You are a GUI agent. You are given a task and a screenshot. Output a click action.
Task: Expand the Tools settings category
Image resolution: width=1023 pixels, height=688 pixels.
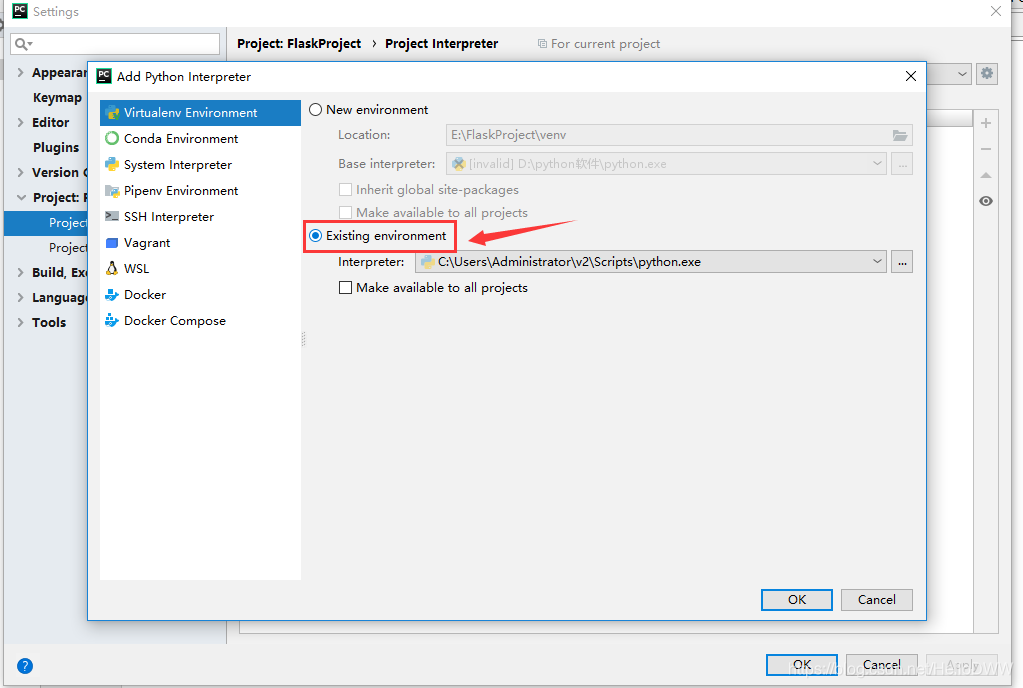(21, 322)
